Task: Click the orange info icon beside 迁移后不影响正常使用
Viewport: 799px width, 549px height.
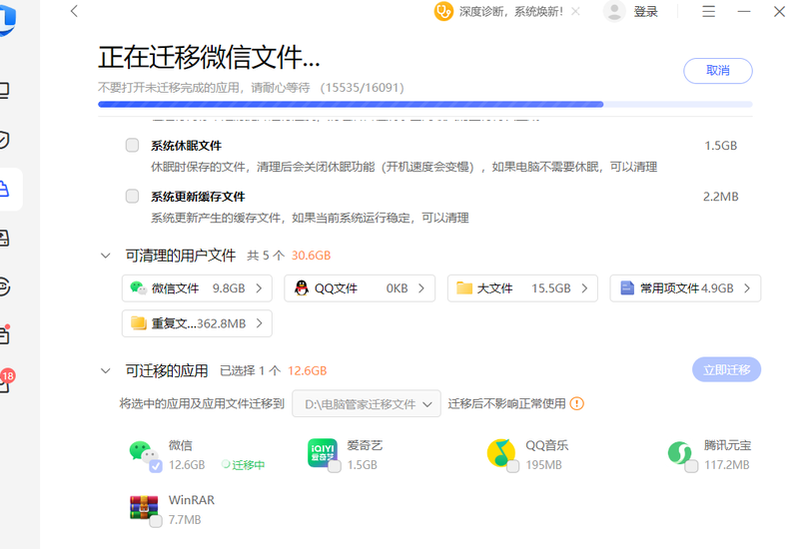Action: pyautogui.click(x=577, y=404)
